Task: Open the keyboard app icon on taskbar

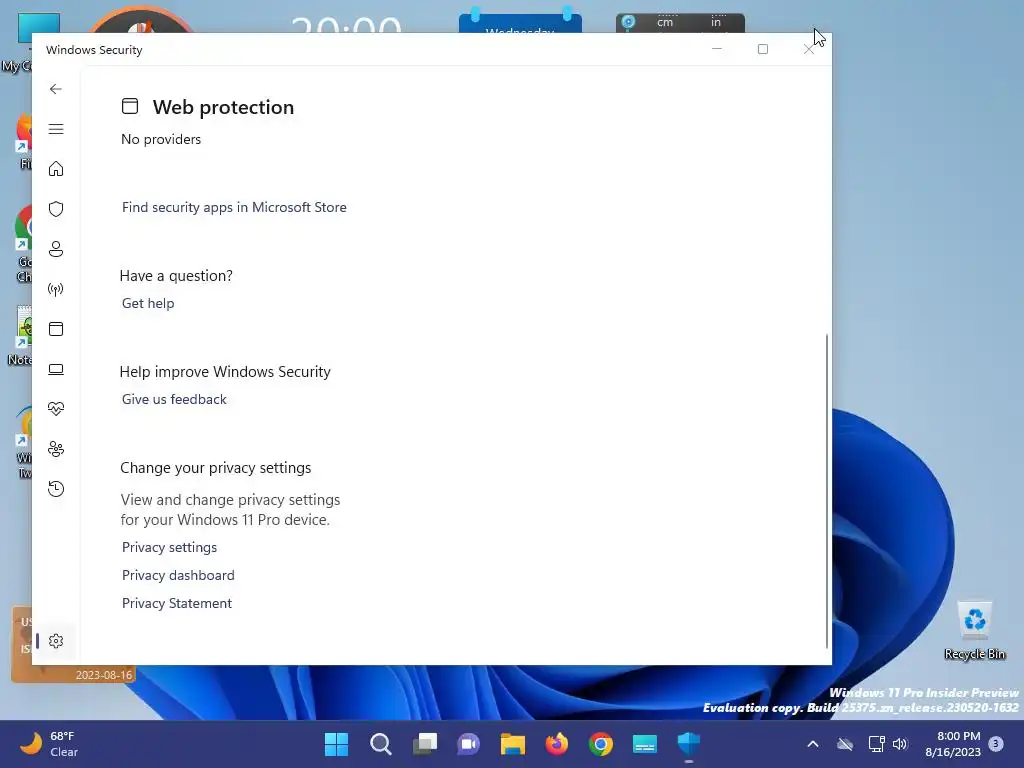Action: pyautogui.click(x=645, y=744)
